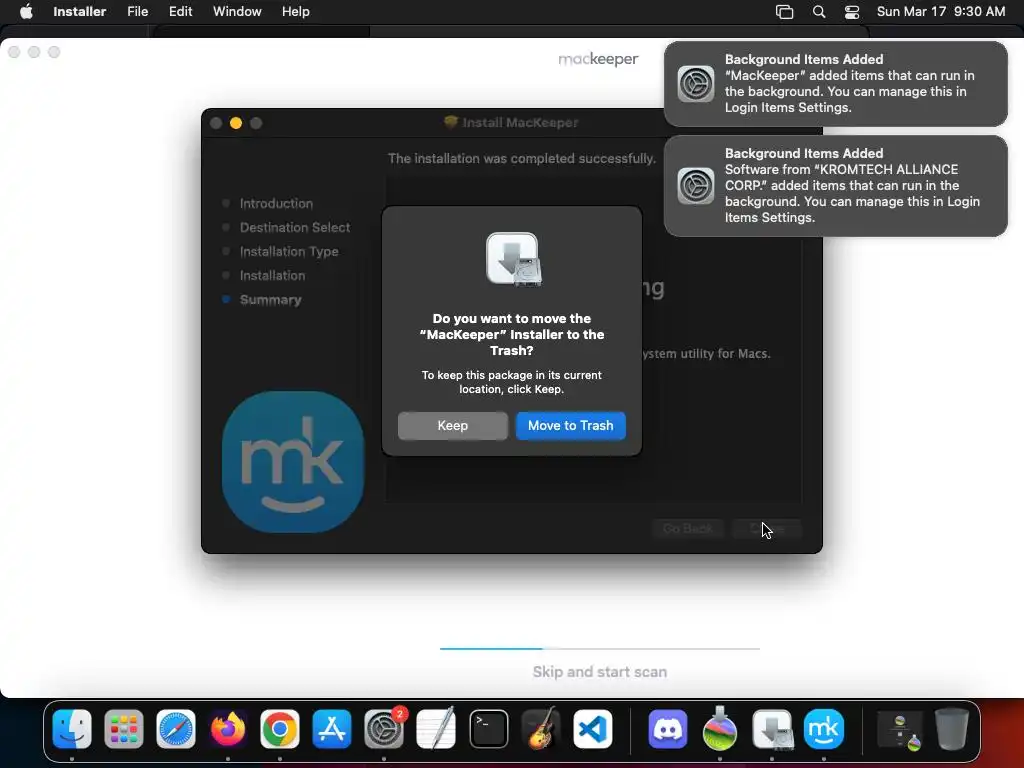This screenshot has height=768, width=1024.
Task: Open TextEdit from the Dock
Action: tap(436, 729)
